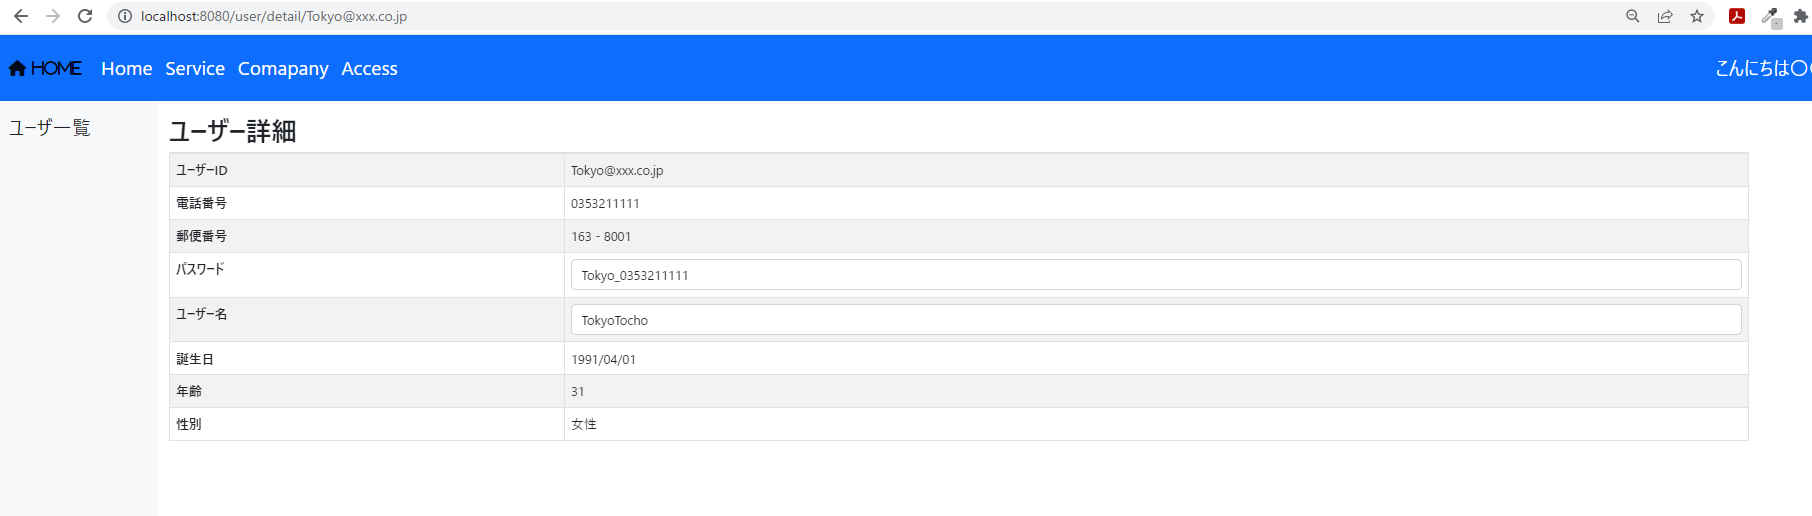
Task: Bookmark this page with star icon
Action: [x=1697, y=16]
